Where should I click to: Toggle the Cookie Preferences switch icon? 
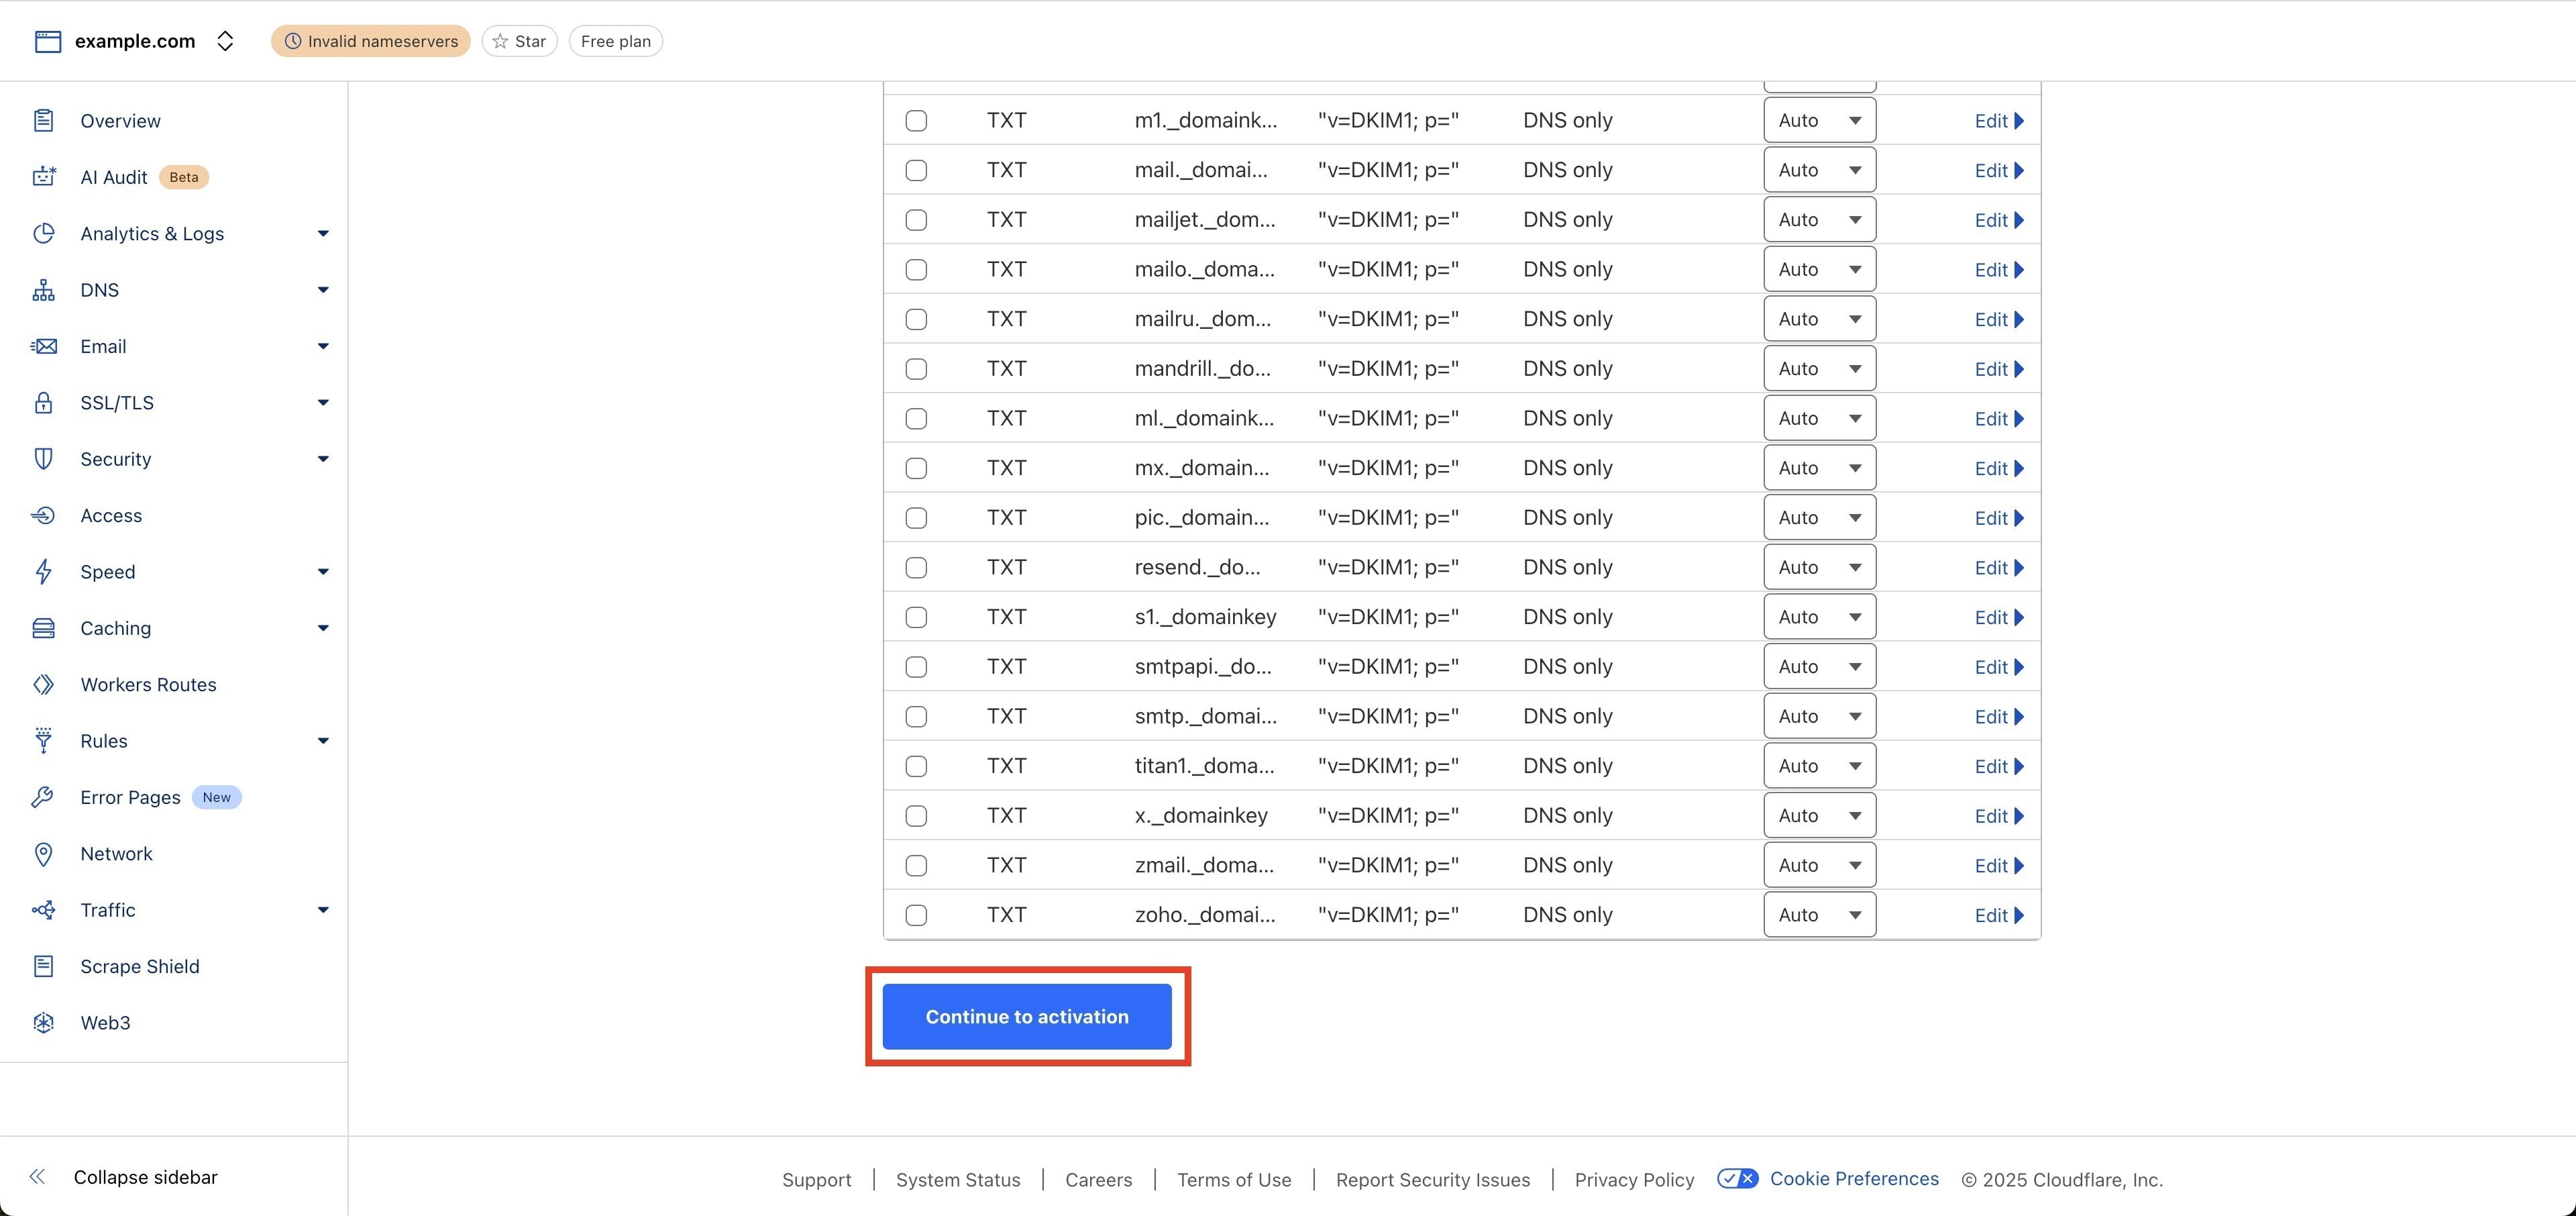[x=1737, y=1178]
